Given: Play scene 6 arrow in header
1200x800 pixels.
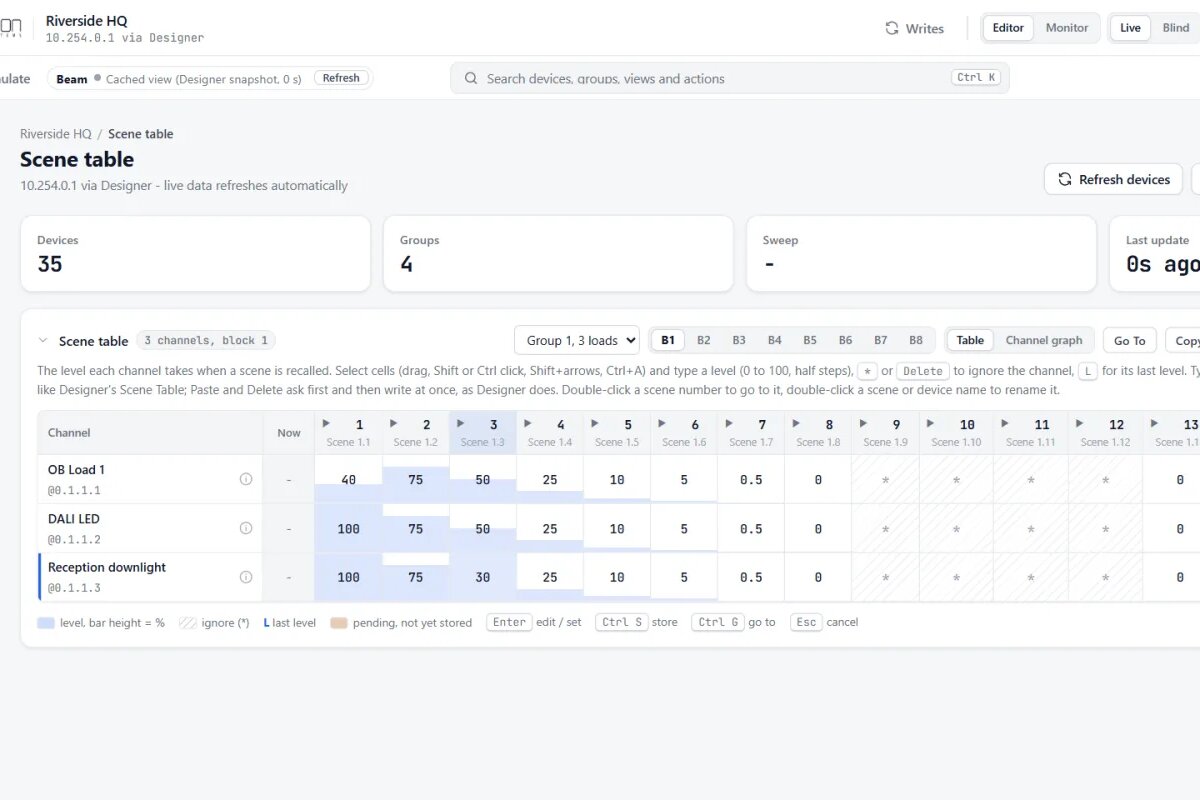Looking at the screenshot, I should 662,424.
